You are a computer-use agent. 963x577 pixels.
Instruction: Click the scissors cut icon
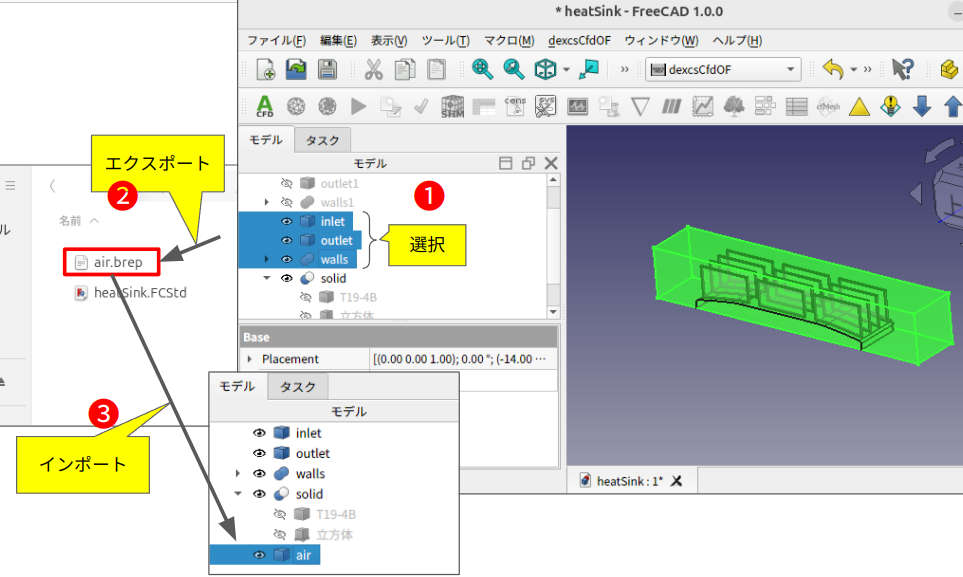373,69
